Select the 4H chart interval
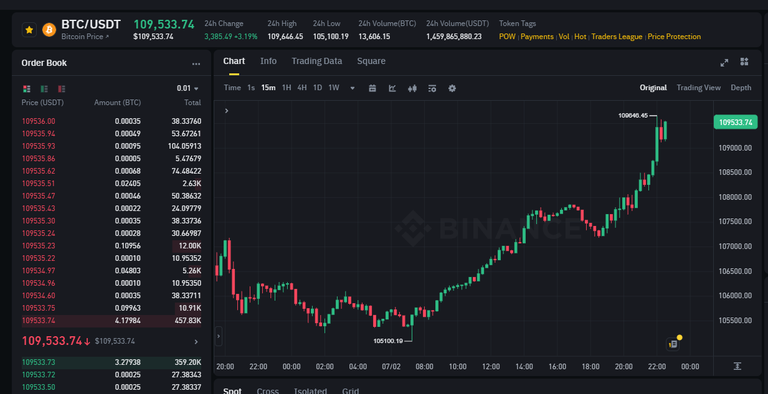 tap(302, 88)
